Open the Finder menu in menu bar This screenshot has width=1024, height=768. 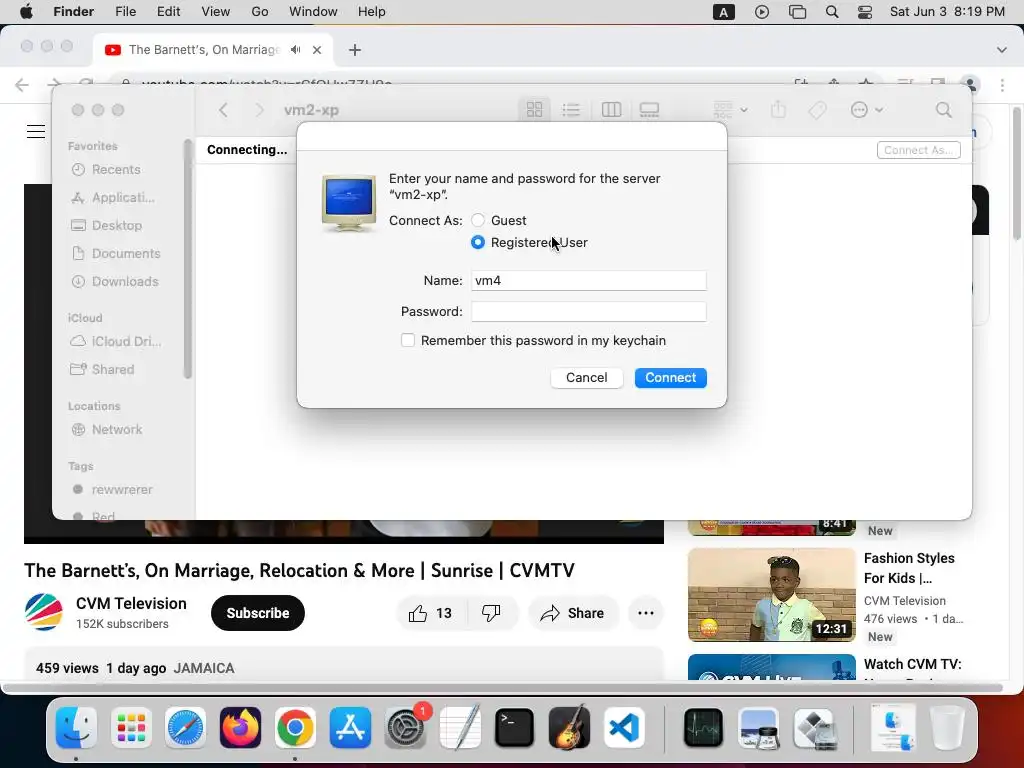point(73,12)
